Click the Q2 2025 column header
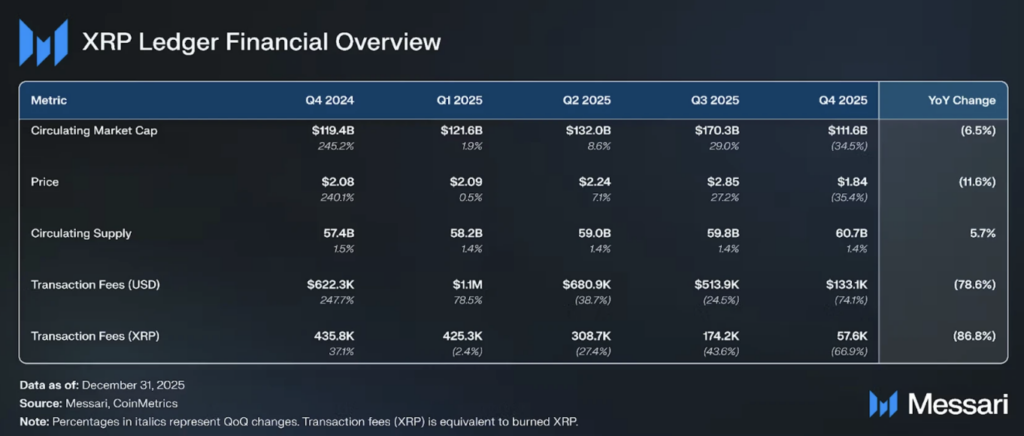The width and height of the screenshot is (1024, 436). tap(587, 101)
